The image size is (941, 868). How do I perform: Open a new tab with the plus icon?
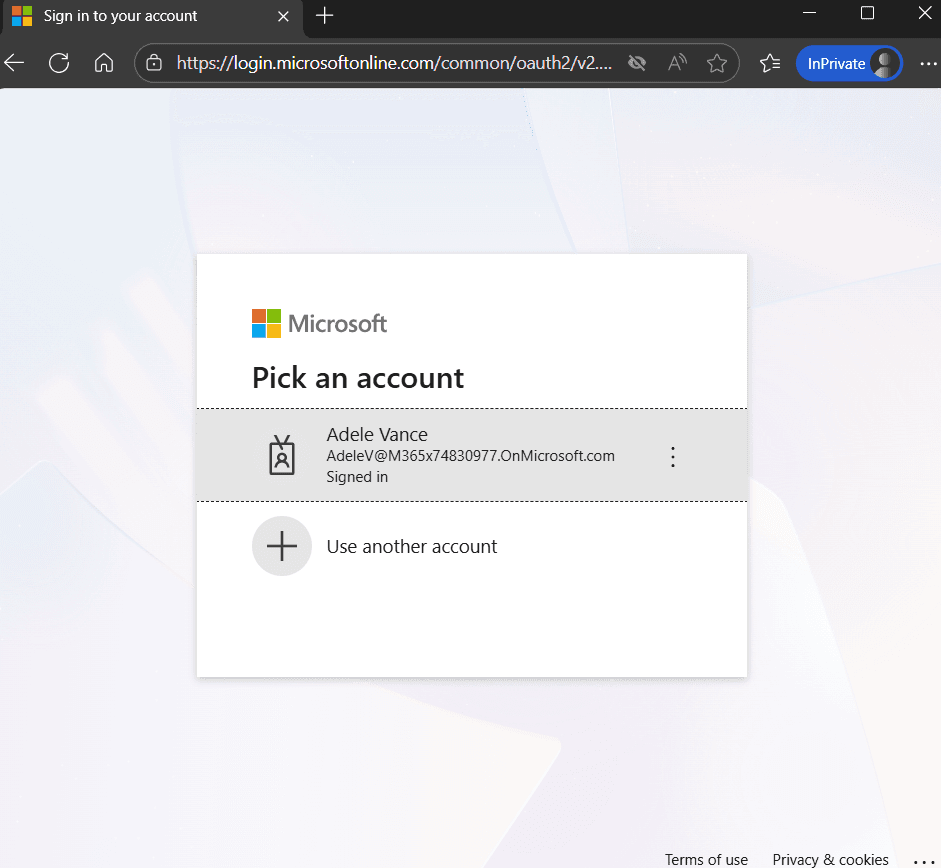click(x=324, y=15)
